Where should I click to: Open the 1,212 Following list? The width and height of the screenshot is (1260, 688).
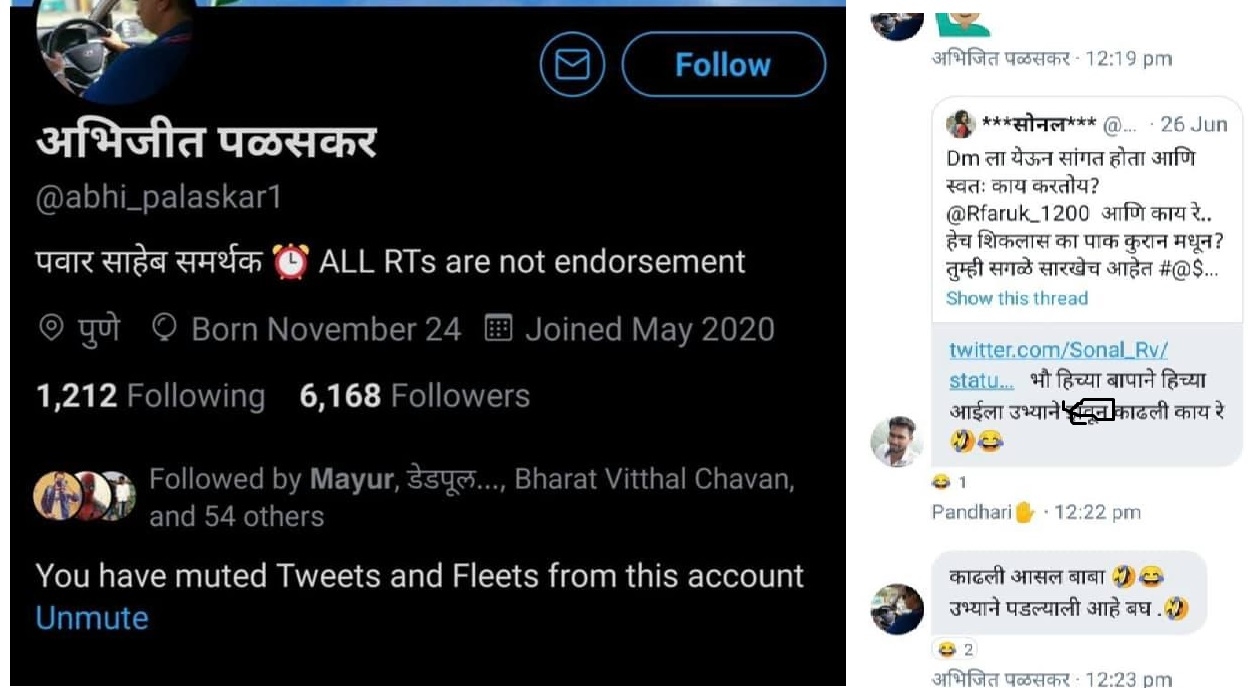(x=151, y=396)
